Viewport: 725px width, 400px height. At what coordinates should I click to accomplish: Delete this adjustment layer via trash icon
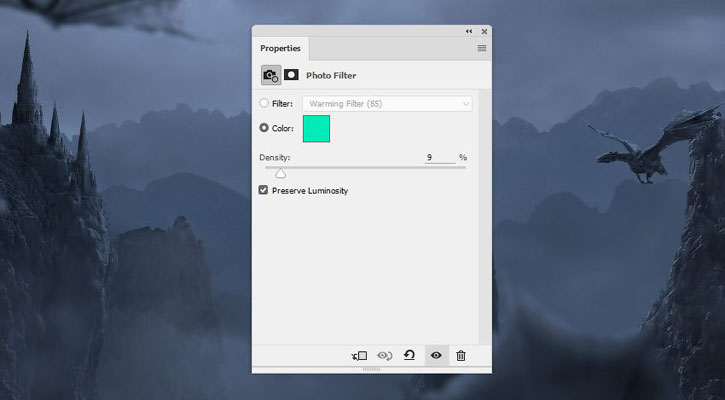pos(461,356)
